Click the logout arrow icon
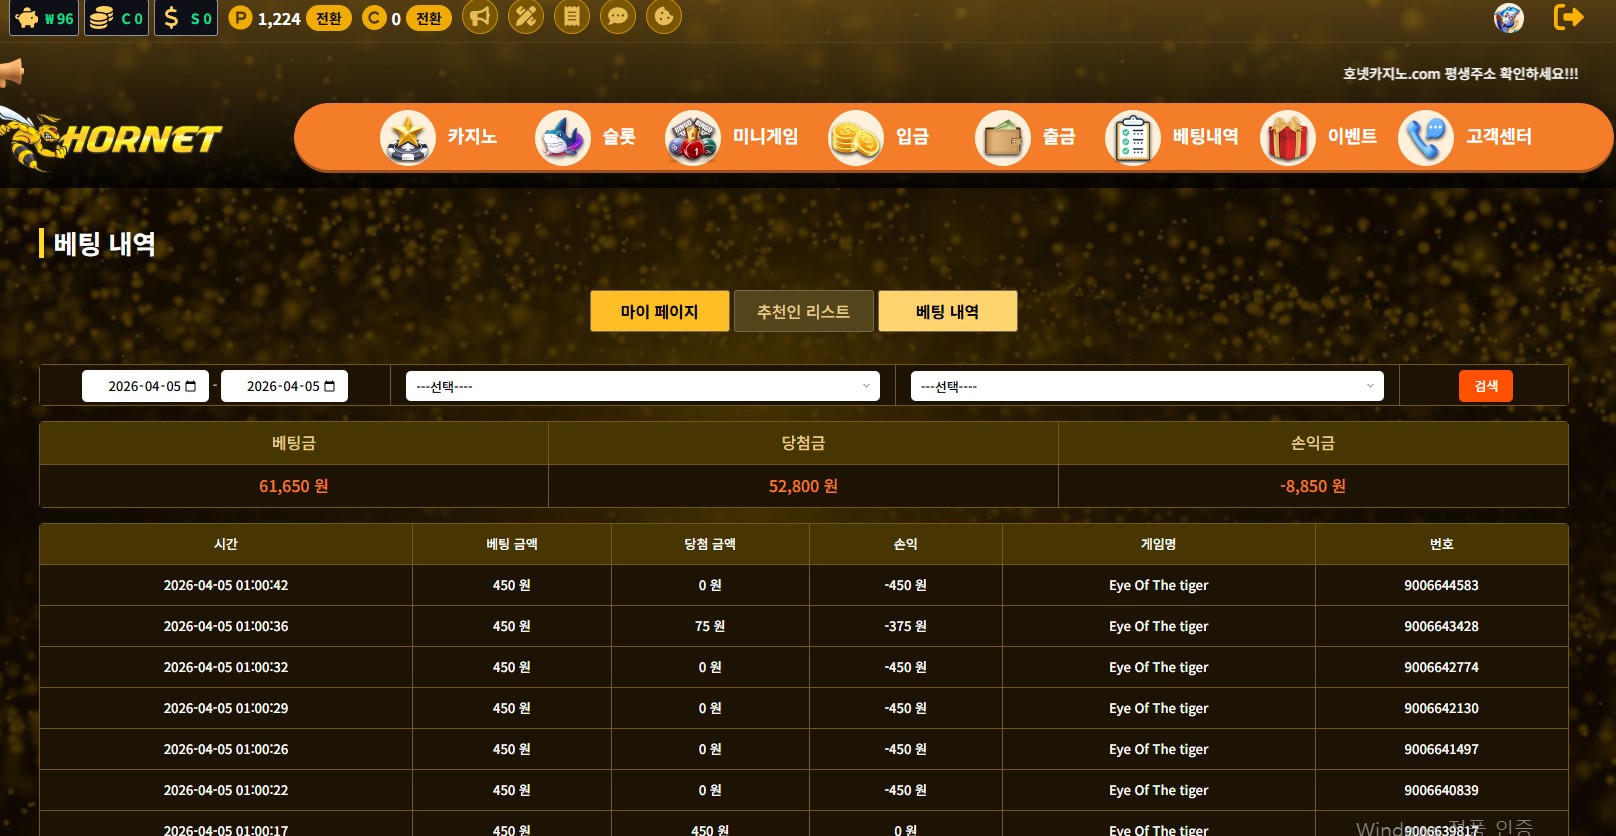 pos(1568,17)
